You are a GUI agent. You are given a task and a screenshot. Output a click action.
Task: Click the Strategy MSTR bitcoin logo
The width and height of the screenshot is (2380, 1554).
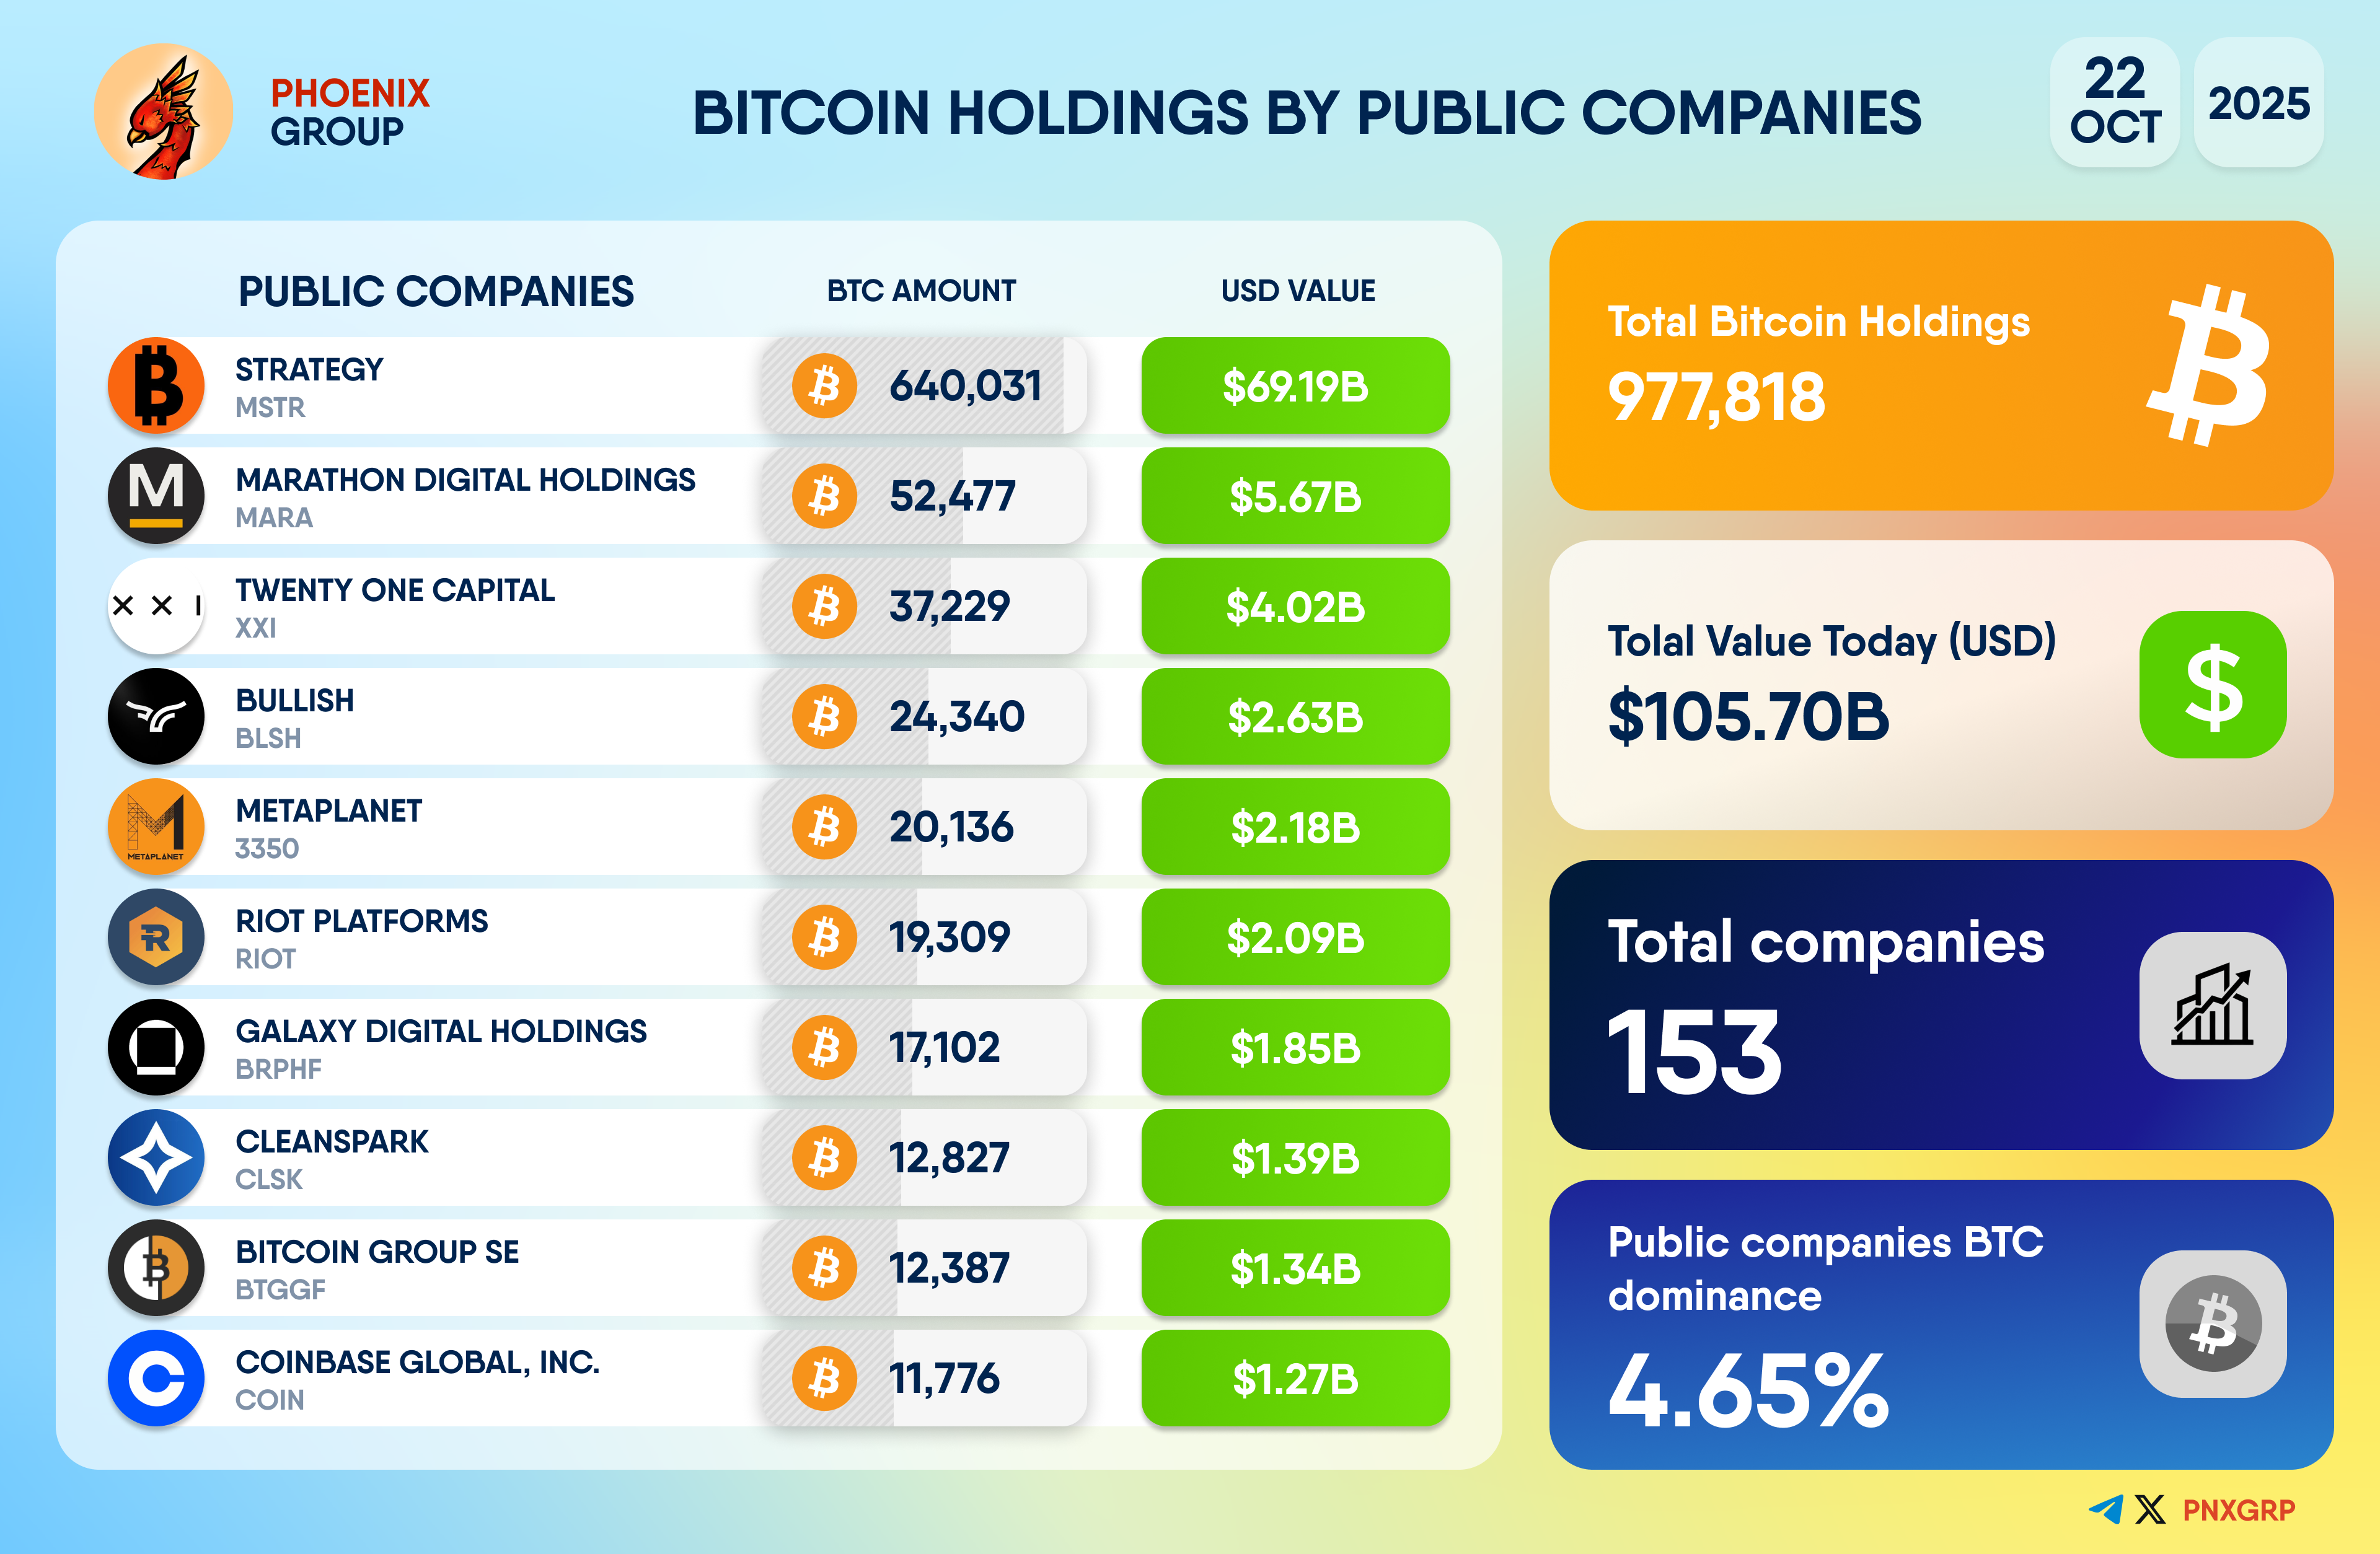point(156,386)
